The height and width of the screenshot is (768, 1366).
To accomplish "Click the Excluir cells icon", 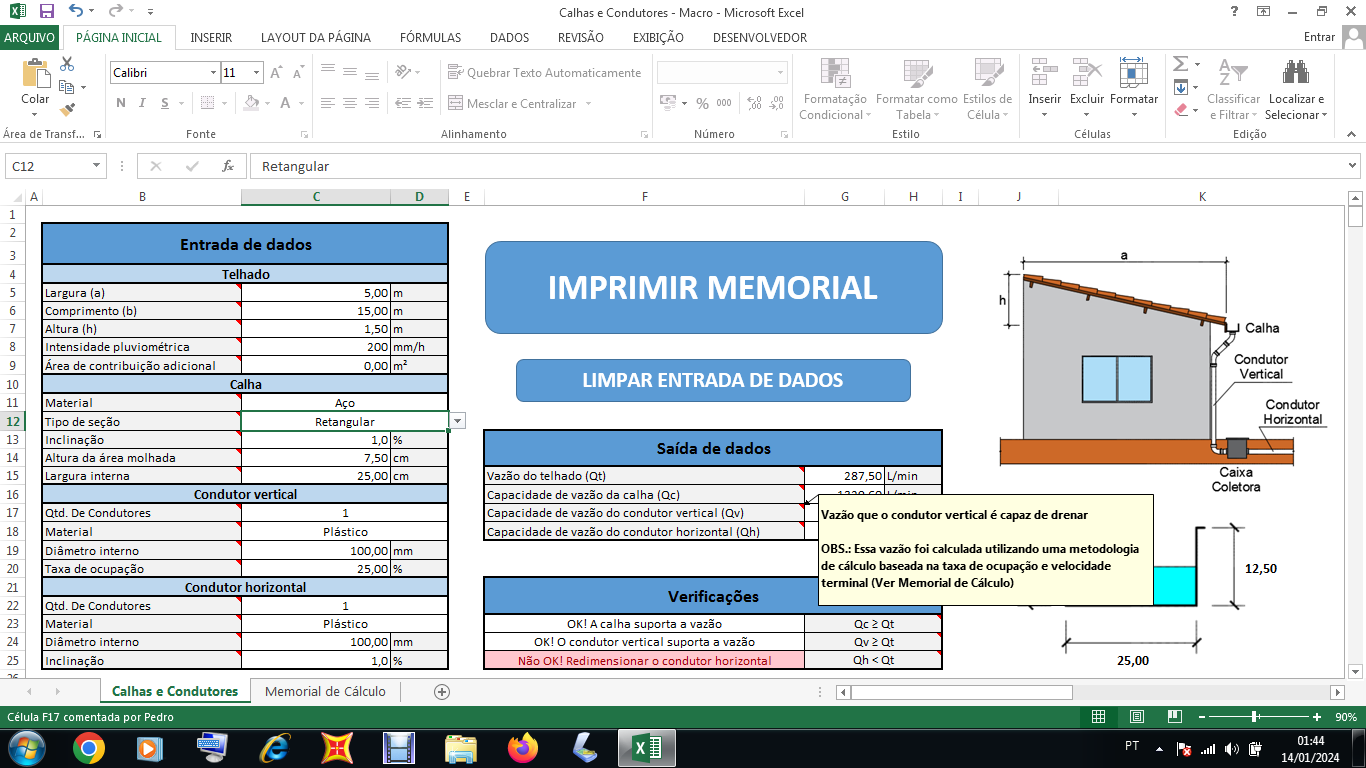I will click(1087, 73).
